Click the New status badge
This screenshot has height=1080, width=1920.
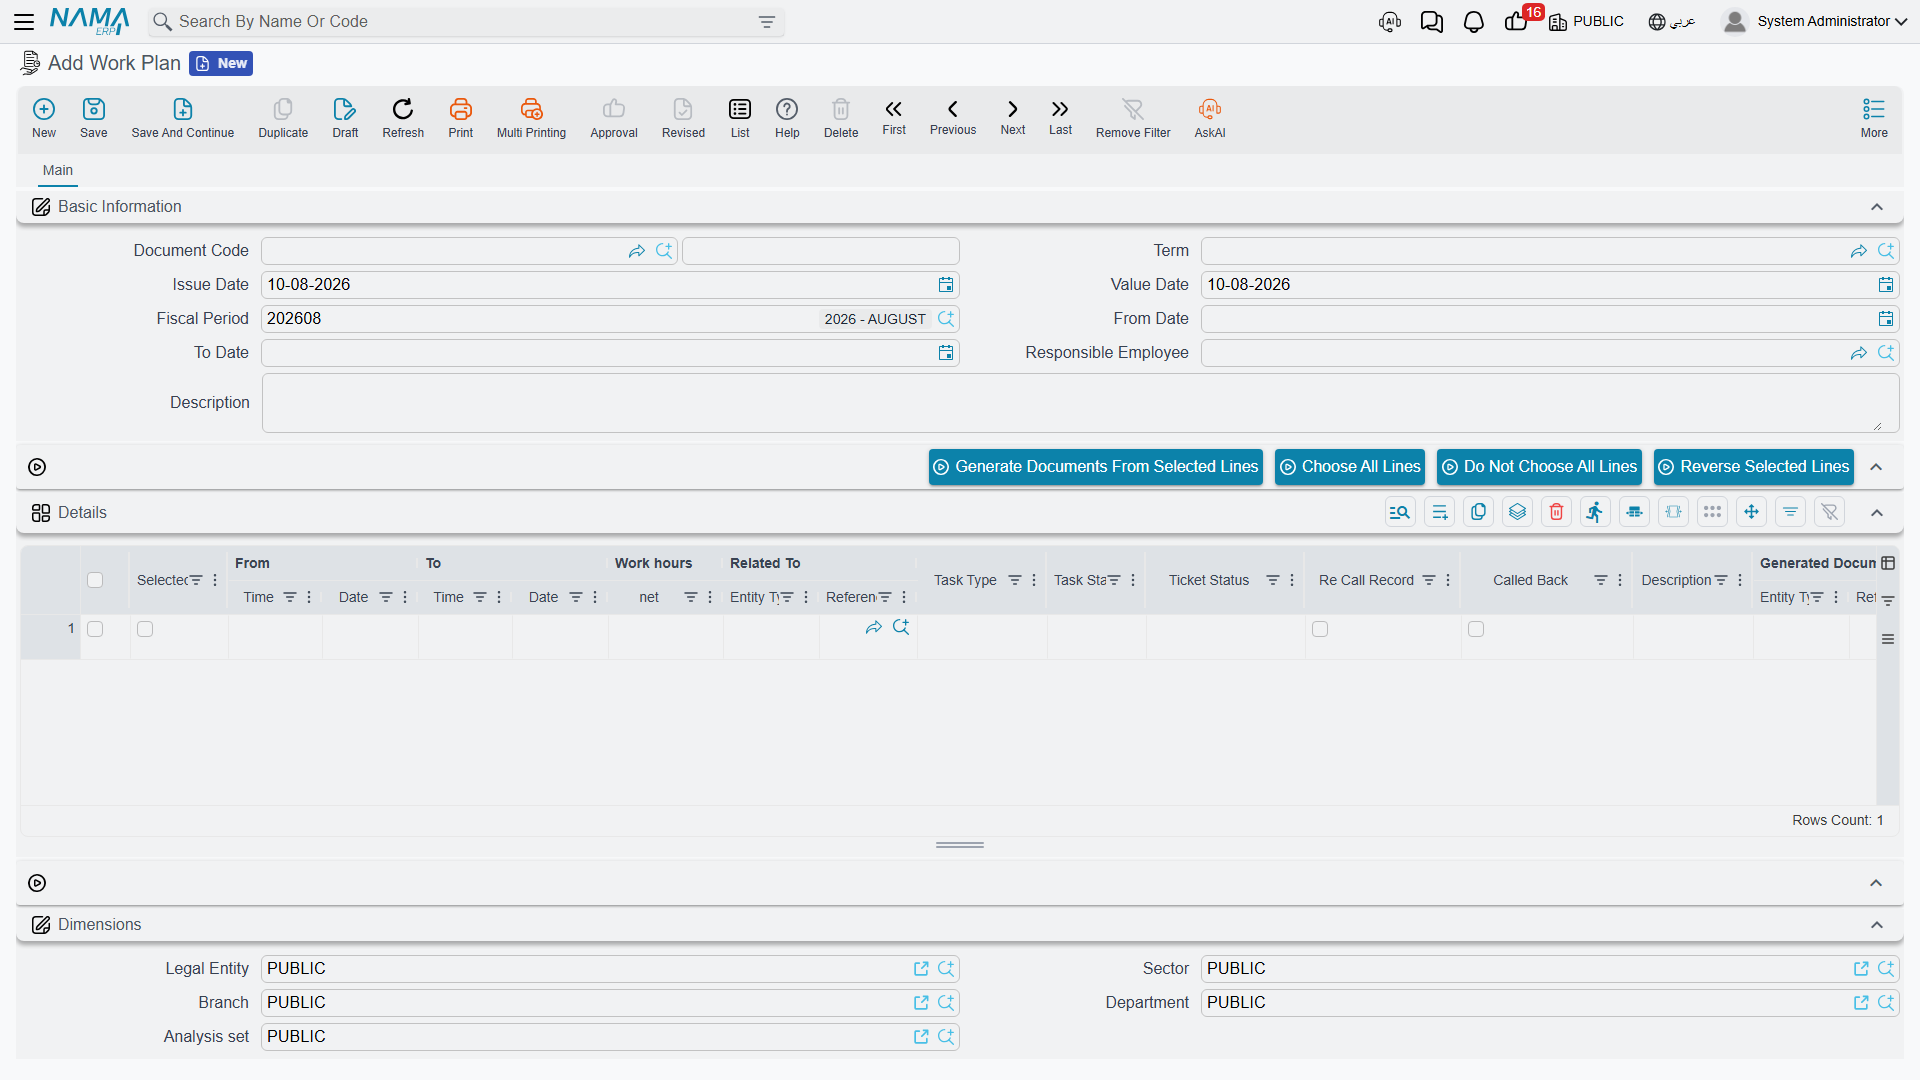pos(221,63)
